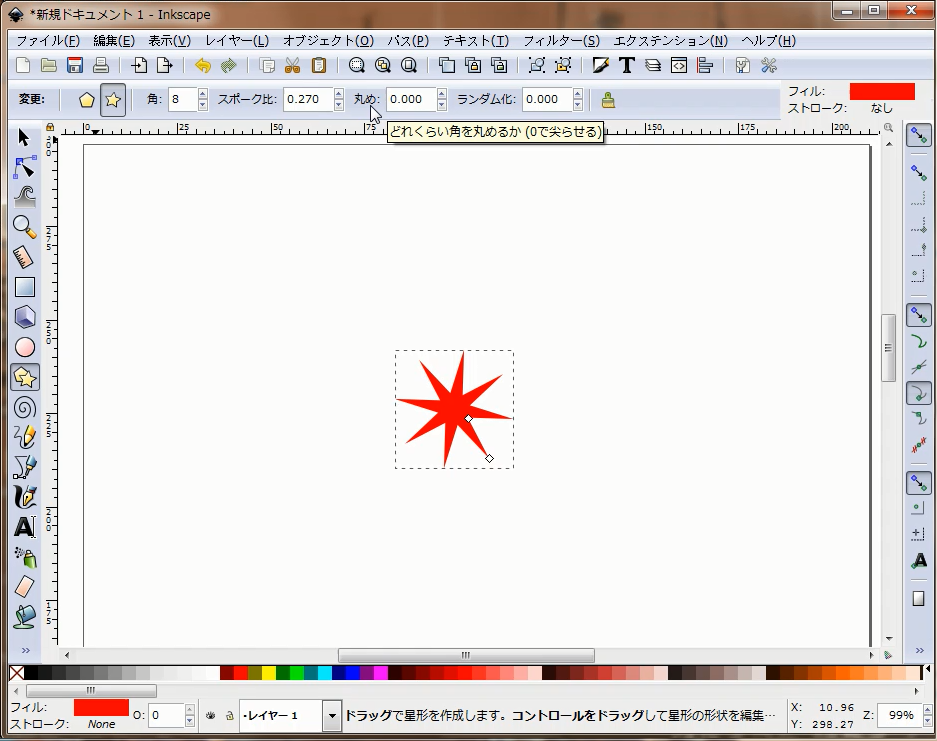This screenshot has width=937, height=741.
Task: Click the Save document icon
Action: (75, 66)
